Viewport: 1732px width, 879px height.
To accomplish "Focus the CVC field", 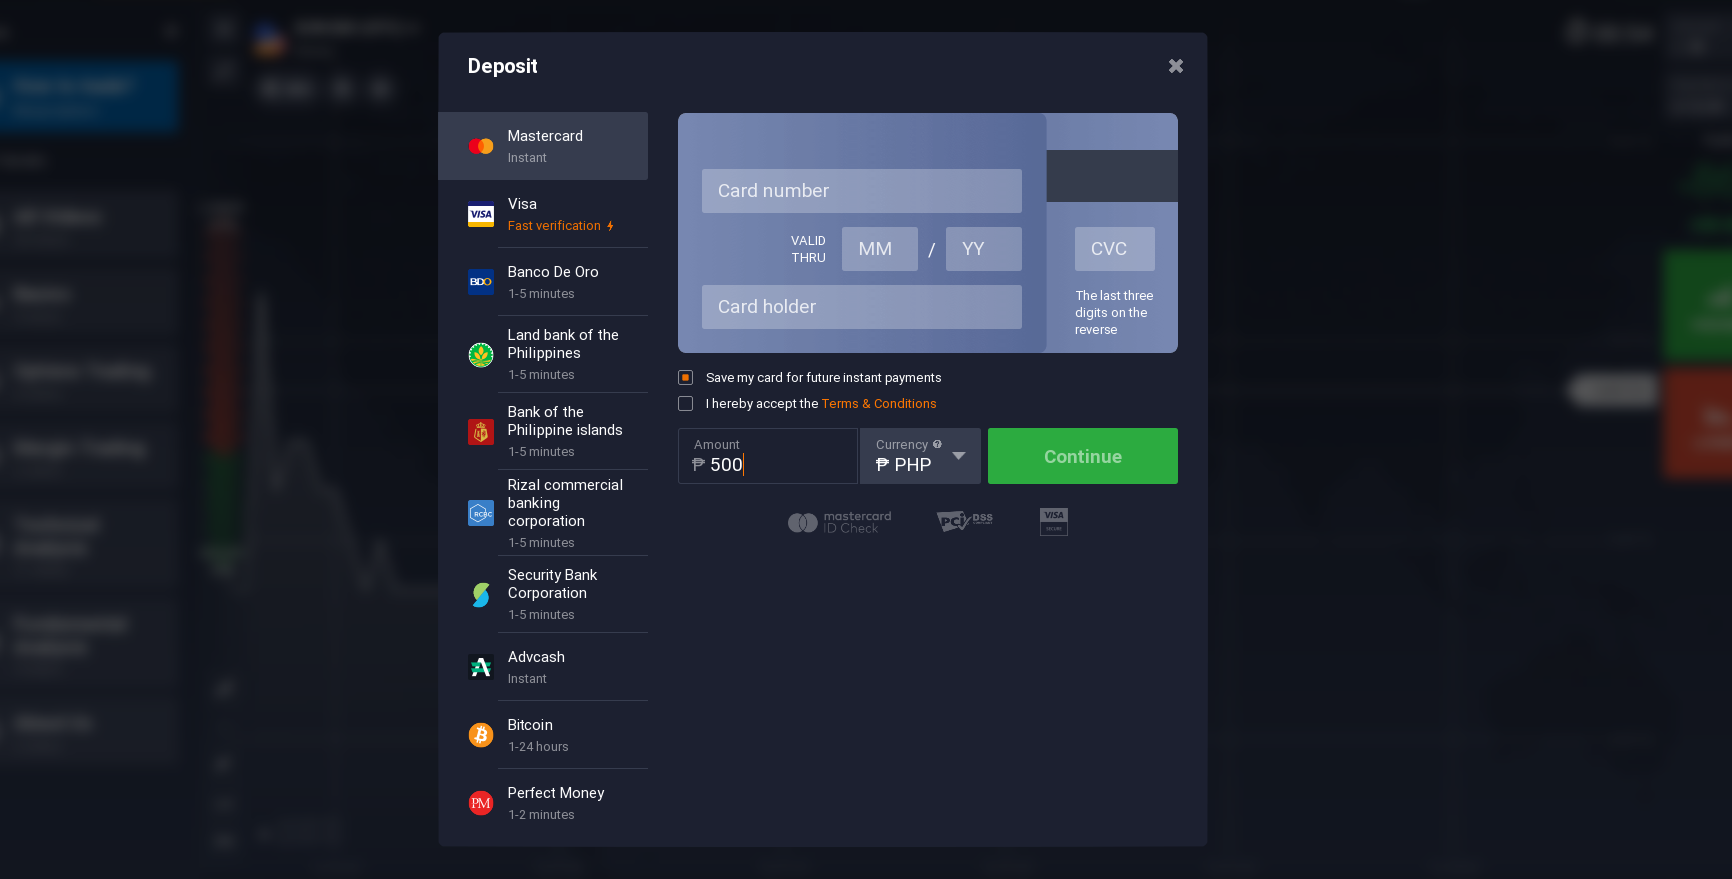I will (x=1115, y=249).
